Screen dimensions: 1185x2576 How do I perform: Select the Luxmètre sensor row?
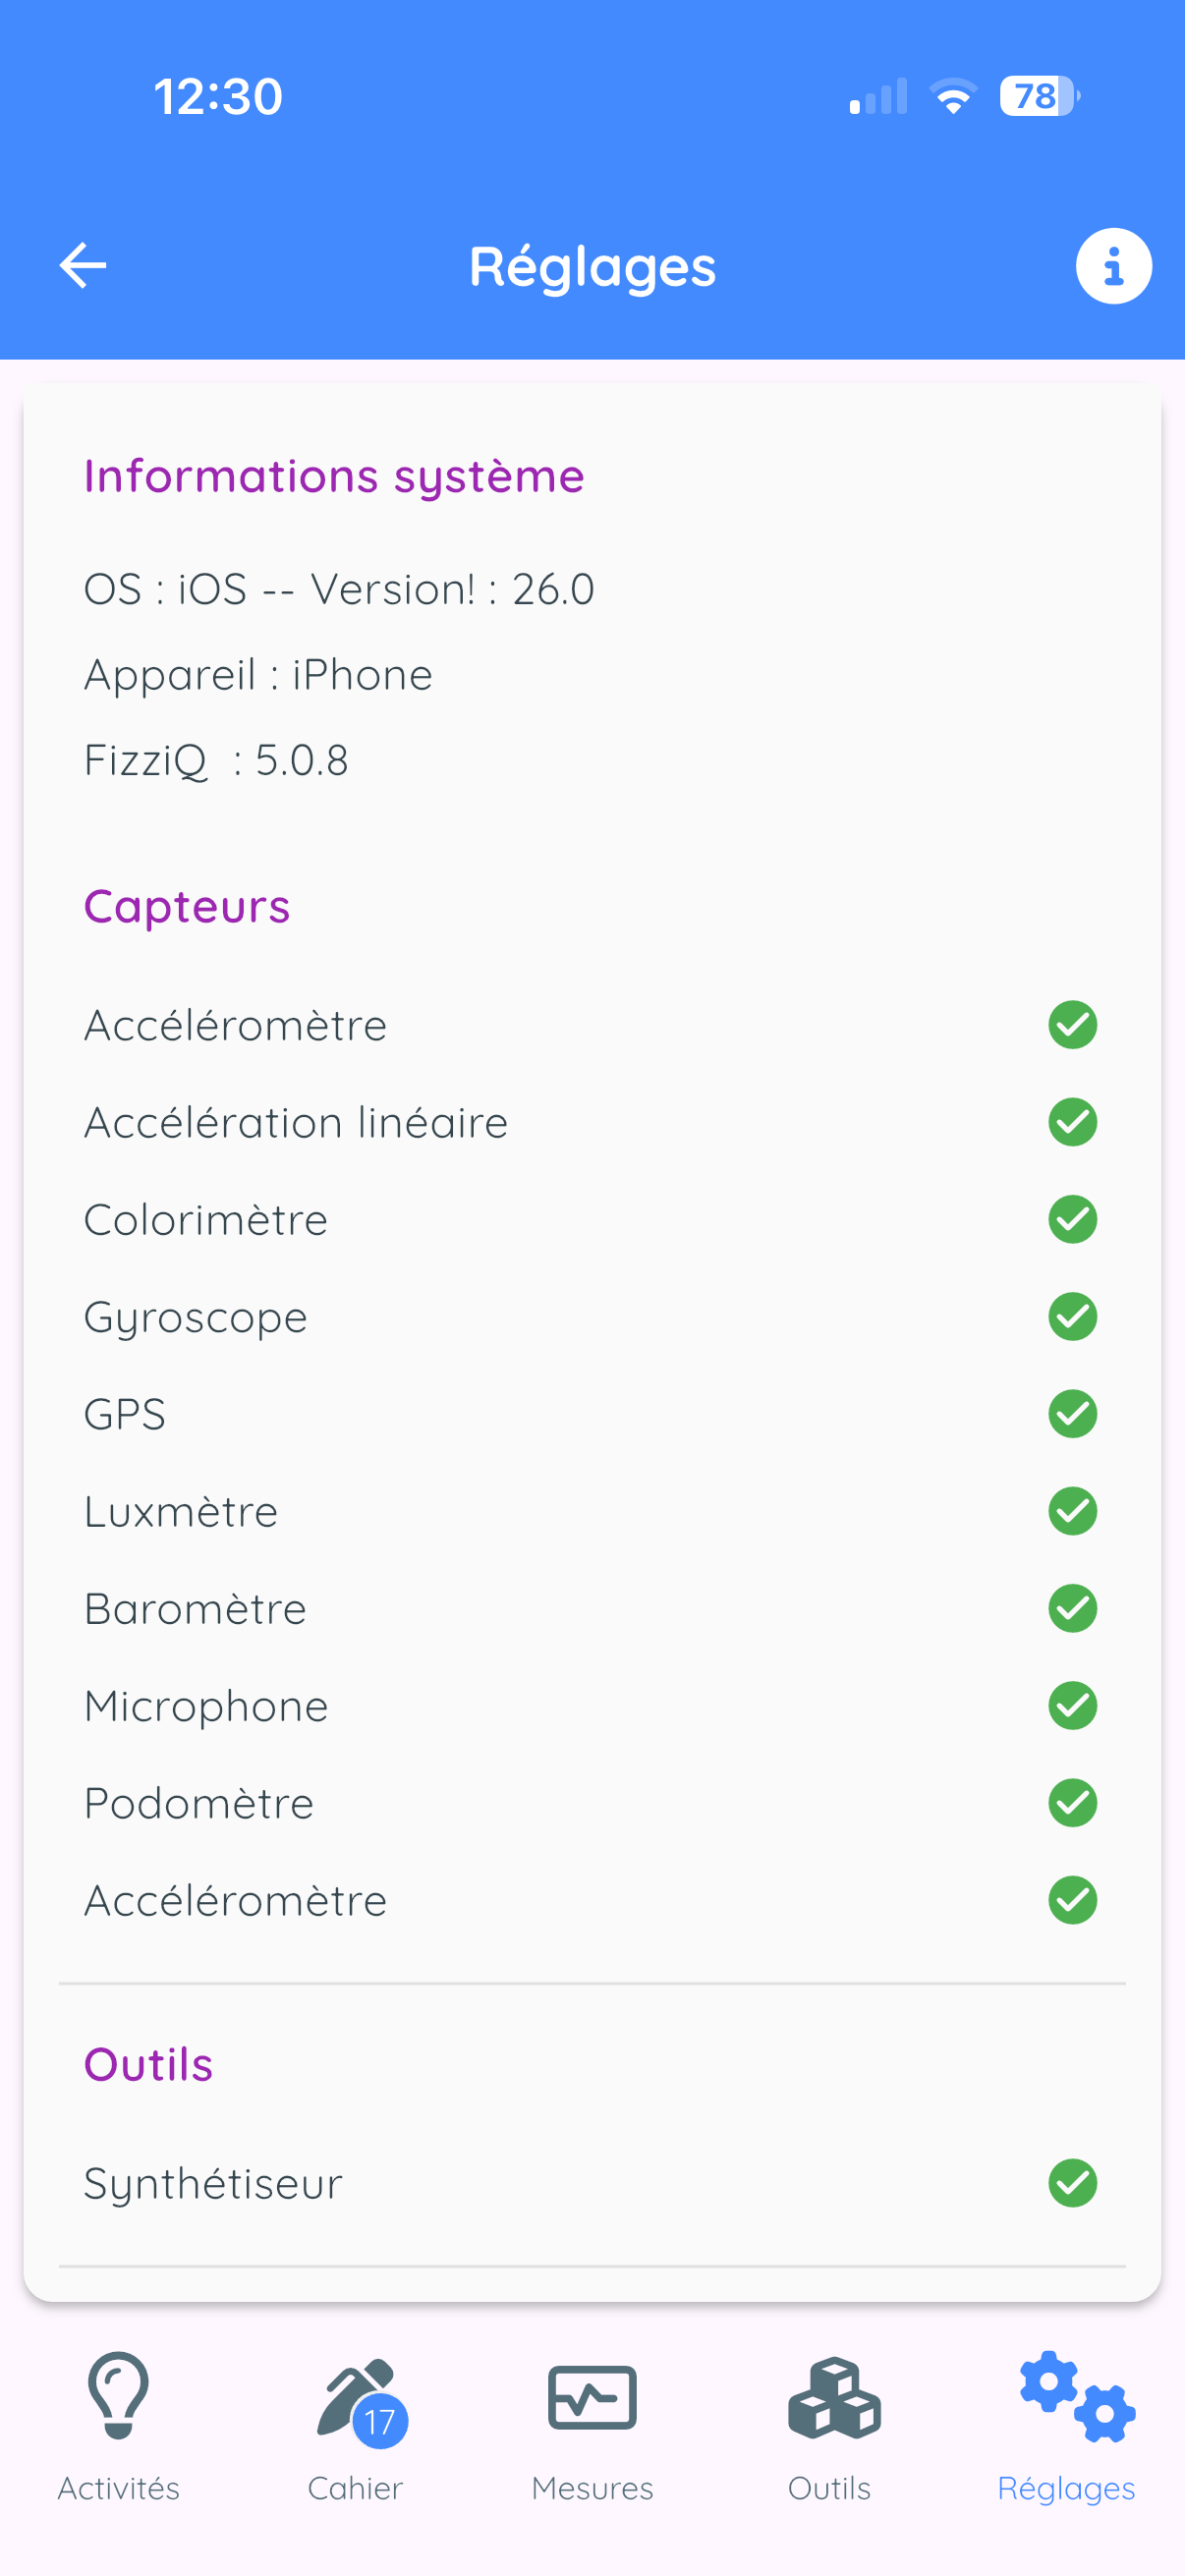pyautogui.click(x=592, y=1511)
